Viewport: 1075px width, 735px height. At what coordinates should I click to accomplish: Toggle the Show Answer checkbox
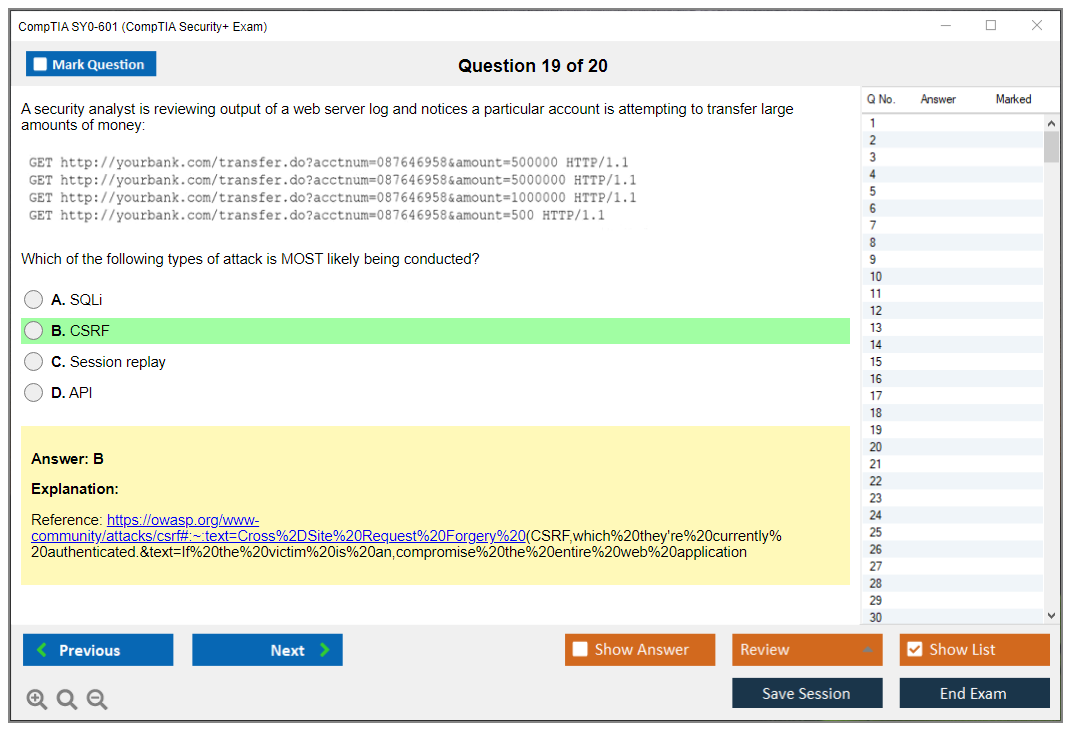pos(580,650)
